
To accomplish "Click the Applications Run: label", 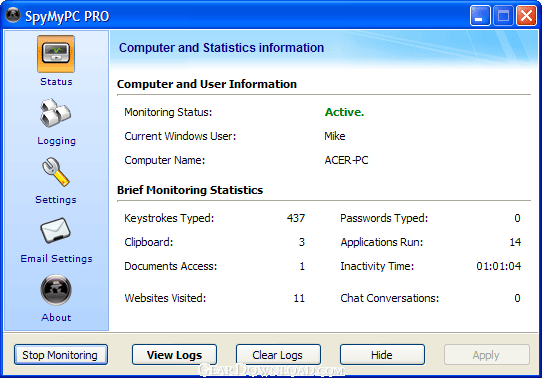I will 382,242.
